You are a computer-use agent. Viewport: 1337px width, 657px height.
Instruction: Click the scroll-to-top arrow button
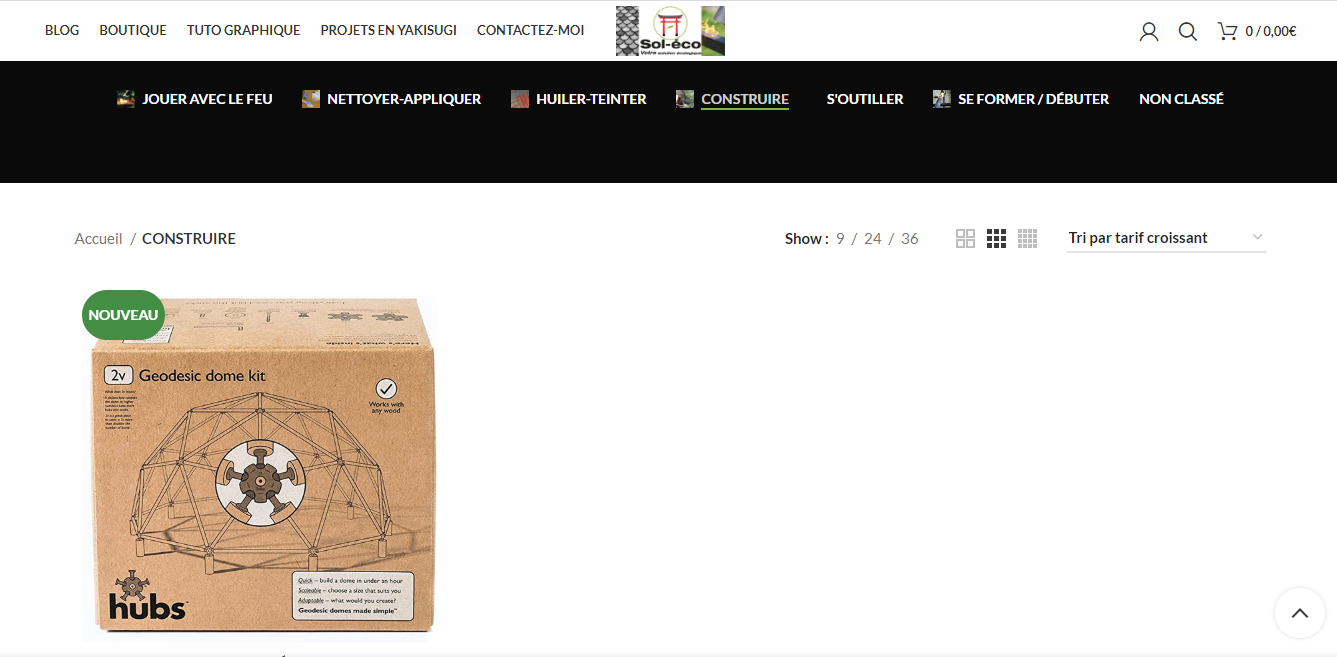click(x=1299, y=613)
